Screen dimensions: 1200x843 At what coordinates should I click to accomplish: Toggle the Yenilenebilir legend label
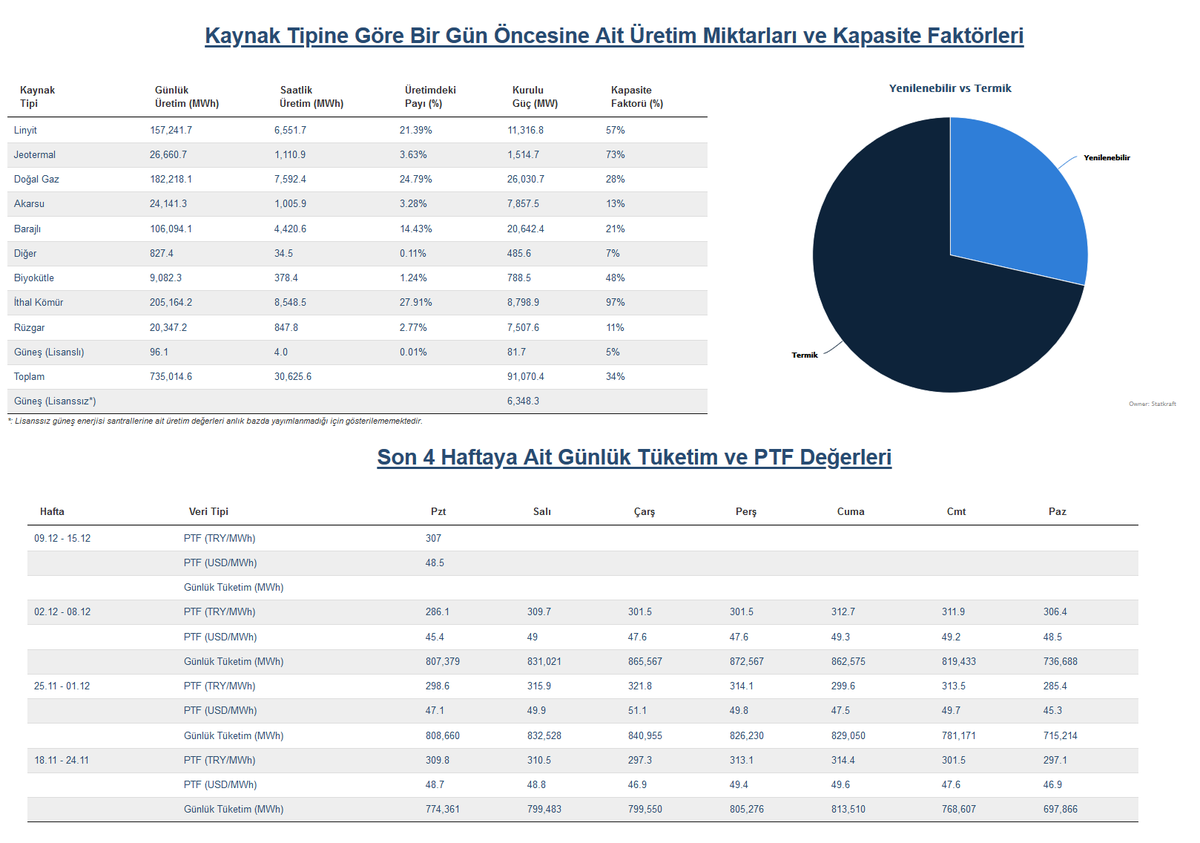(1105, 158)
